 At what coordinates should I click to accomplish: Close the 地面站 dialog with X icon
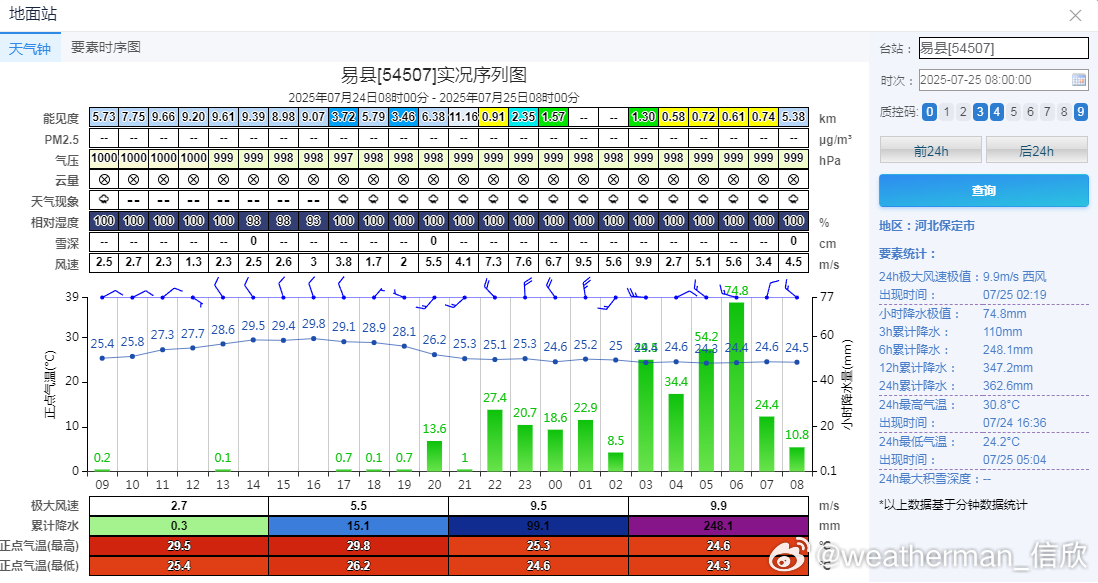(x=1075, y=15)
